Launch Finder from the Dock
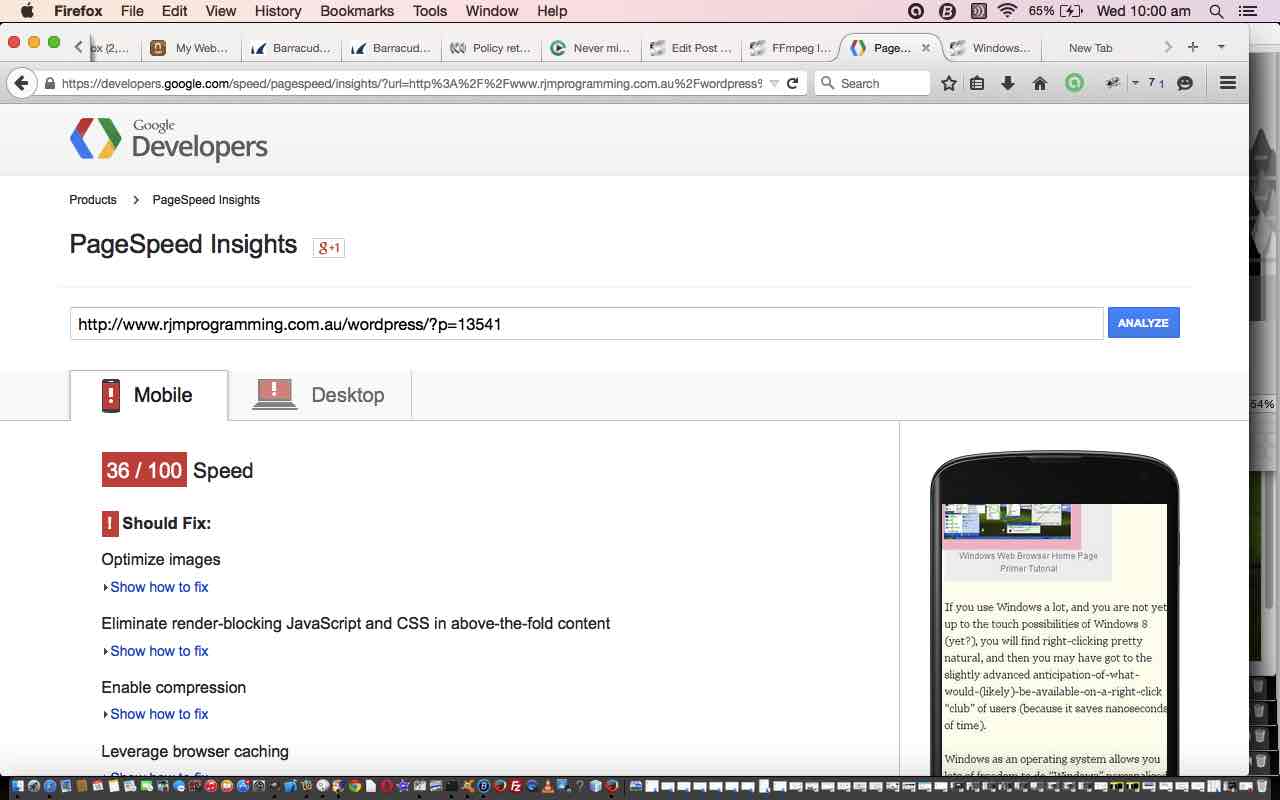The image size is (1280, 800). click(18, 787)
